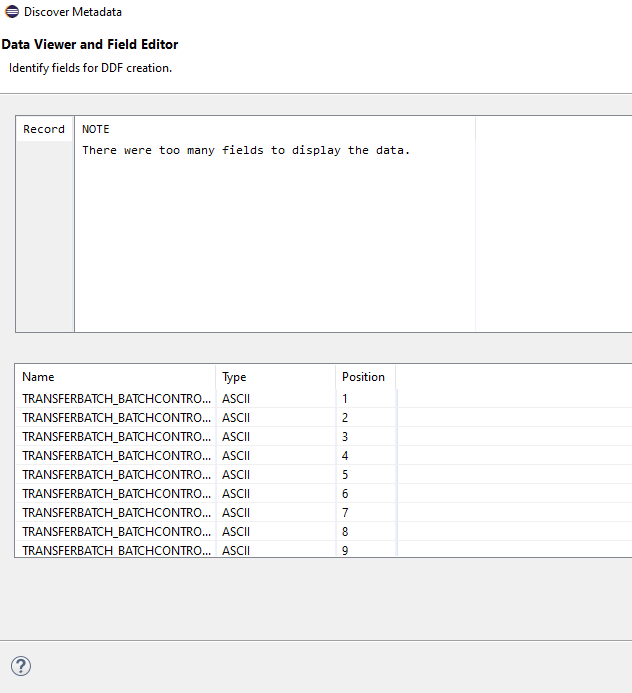Select the field row at position 1
The height and width of the screenshot is (693, 632).
(x=324, y=399)
